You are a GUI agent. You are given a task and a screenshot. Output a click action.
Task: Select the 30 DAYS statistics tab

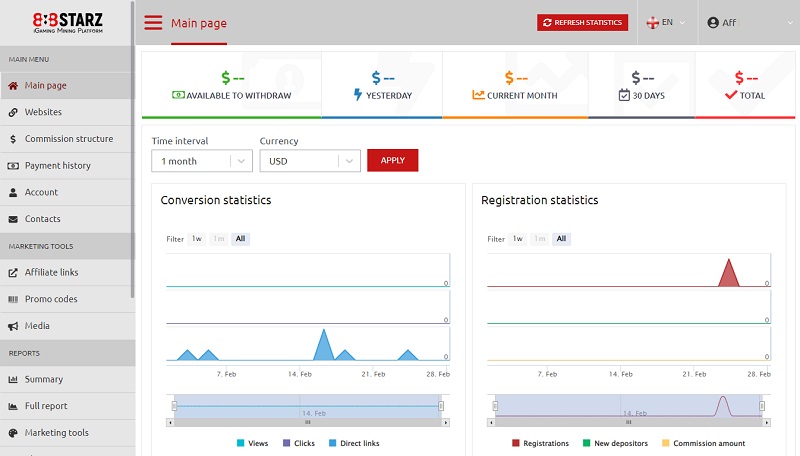pyautogui.click(x=642, y=85)
